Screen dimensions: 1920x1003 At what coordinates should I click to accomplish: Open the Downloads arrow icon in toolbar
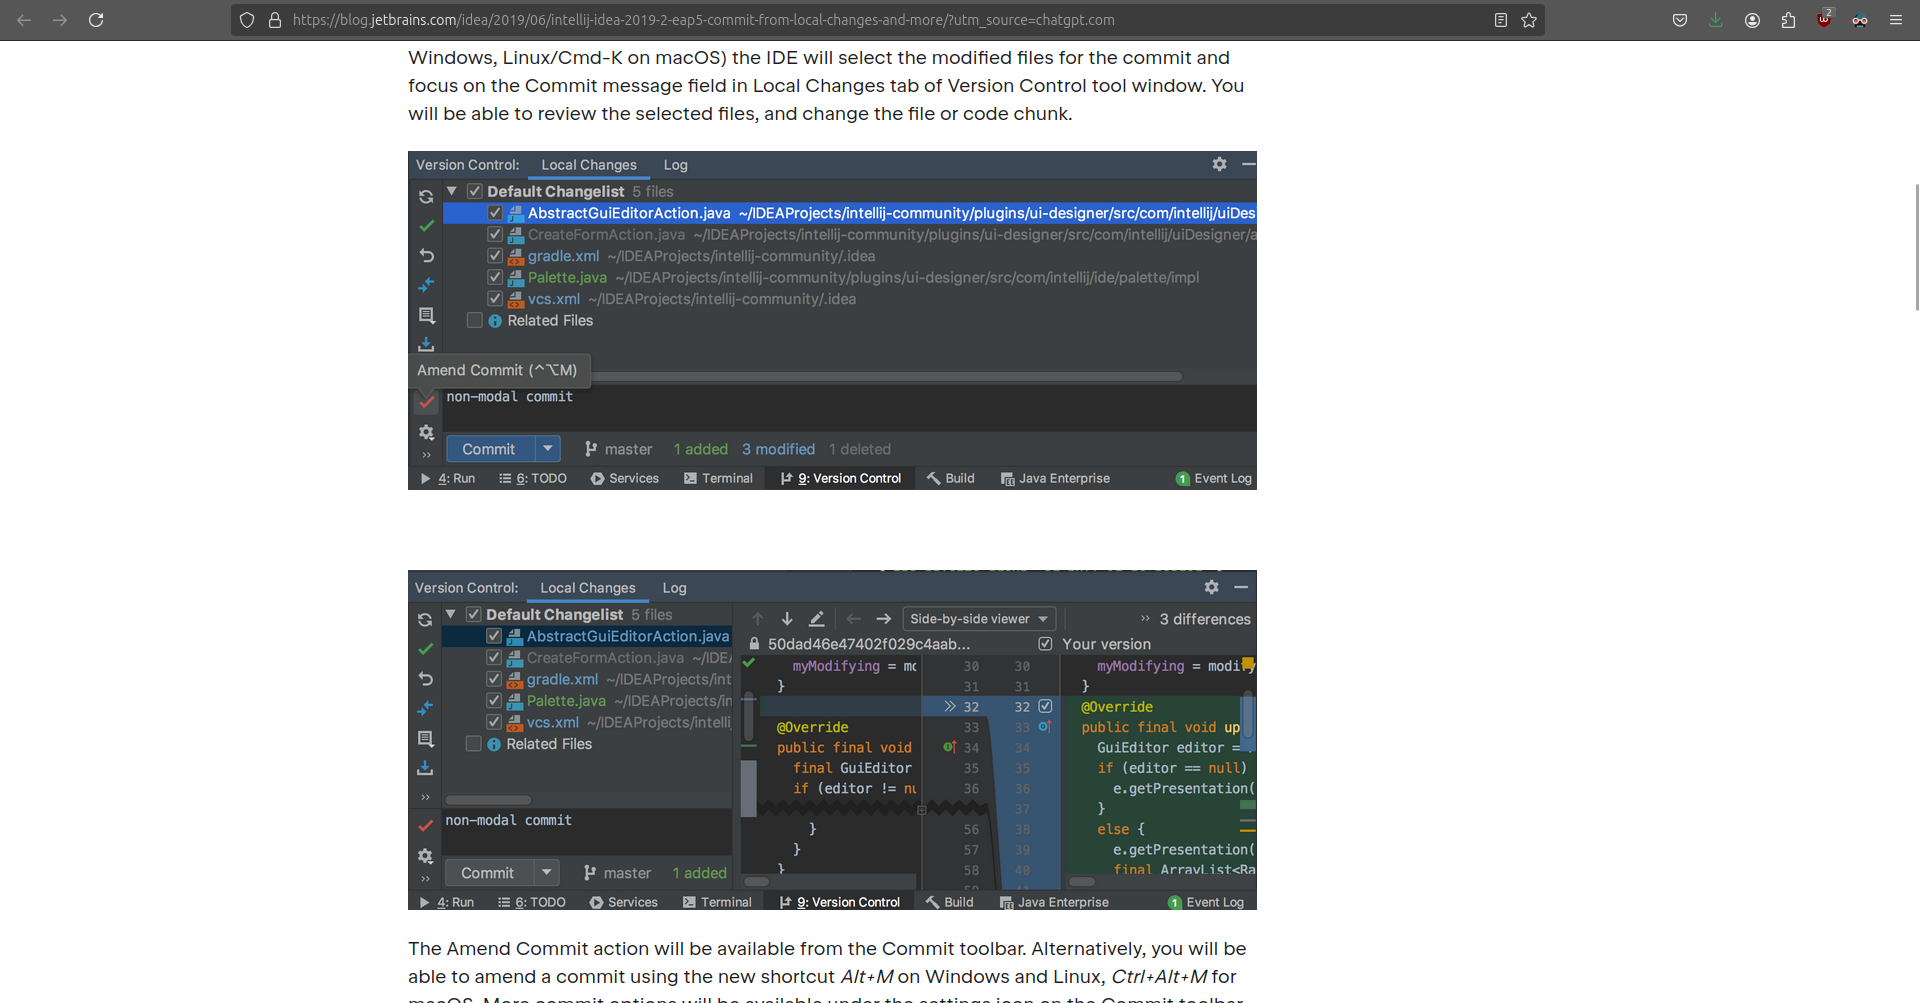tap(1716, 20)
